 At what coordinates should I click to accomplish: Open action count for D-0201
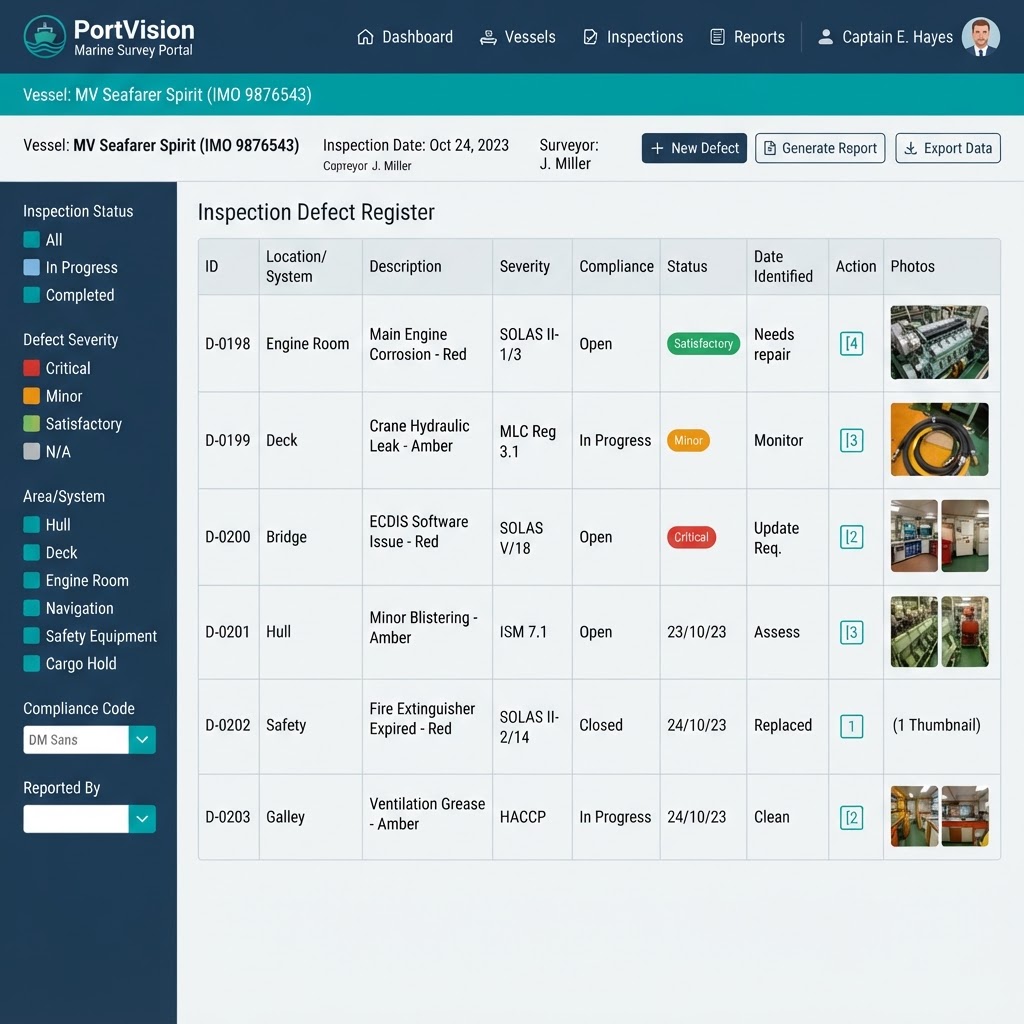pos(851,632)
